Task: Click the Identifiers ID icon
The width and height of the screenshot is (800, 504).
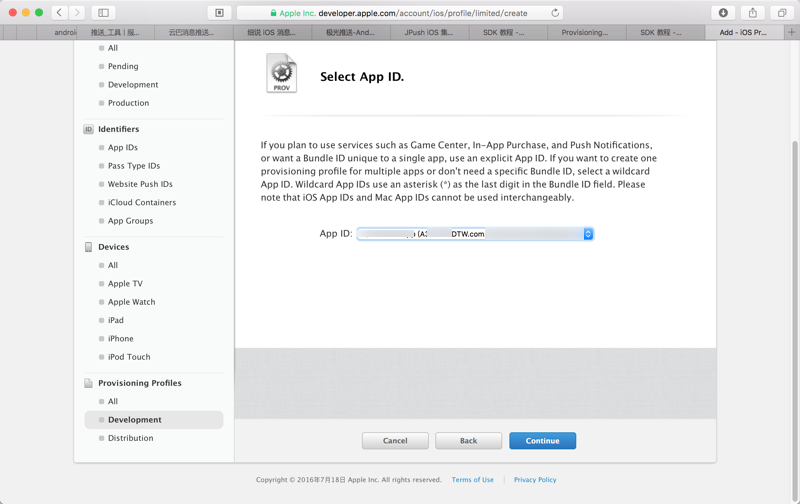Action: [x=88, y=129]
